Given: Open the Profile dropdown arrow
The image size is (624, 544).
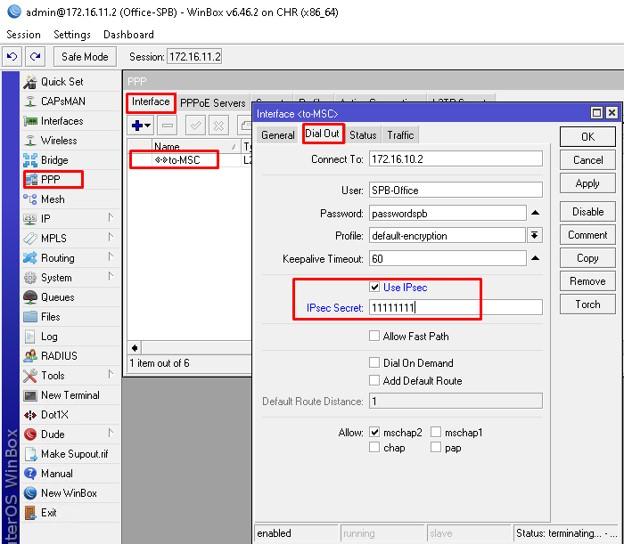Looking at the screenshot, I should click(534, 236).
